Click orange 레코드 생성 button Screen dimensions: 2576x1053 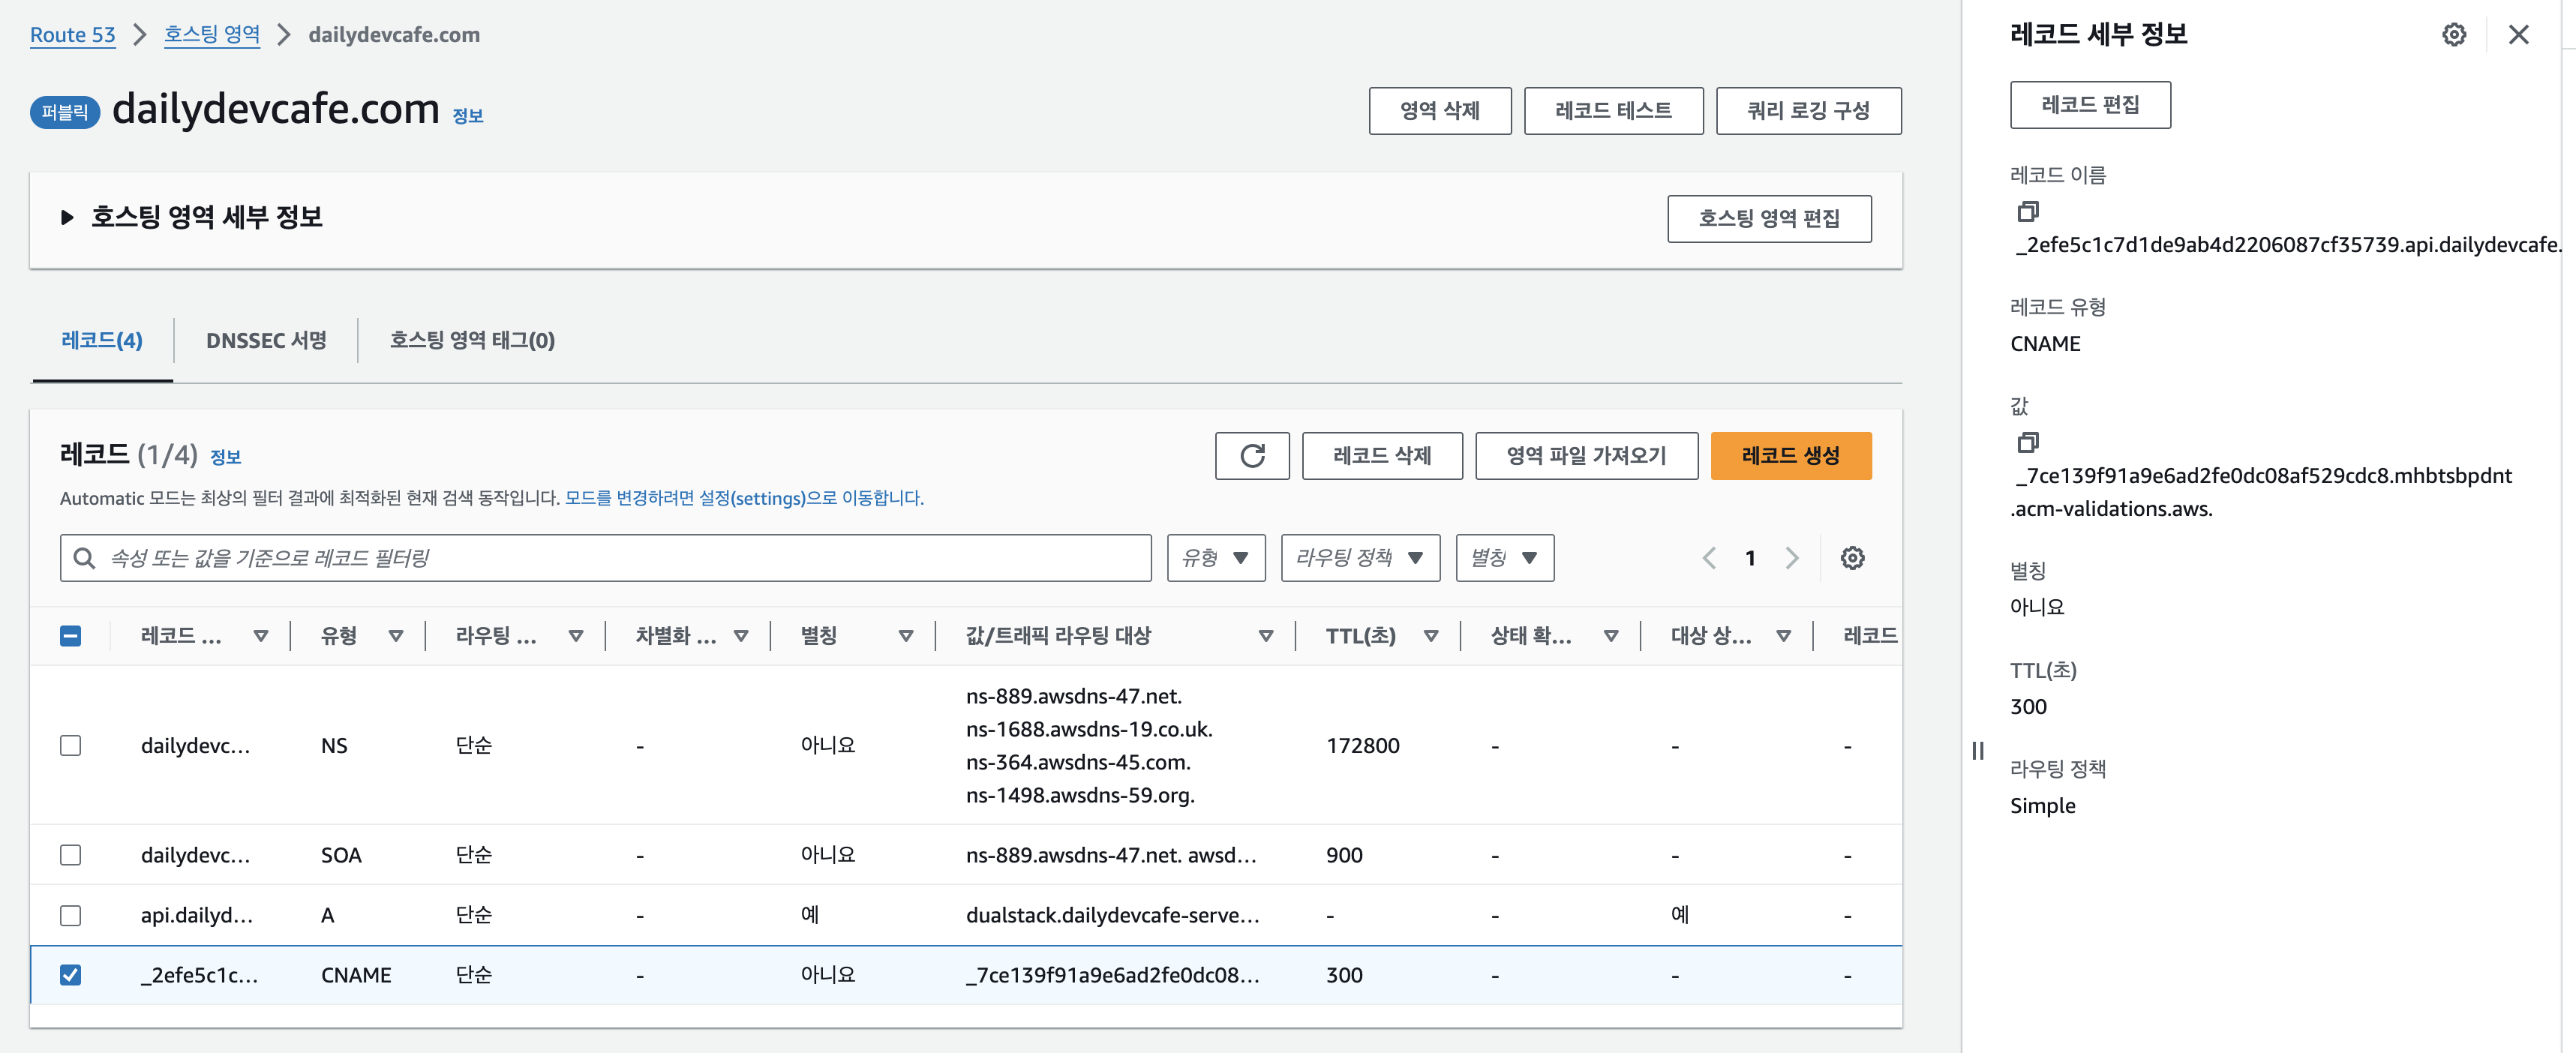(1791, 456)
